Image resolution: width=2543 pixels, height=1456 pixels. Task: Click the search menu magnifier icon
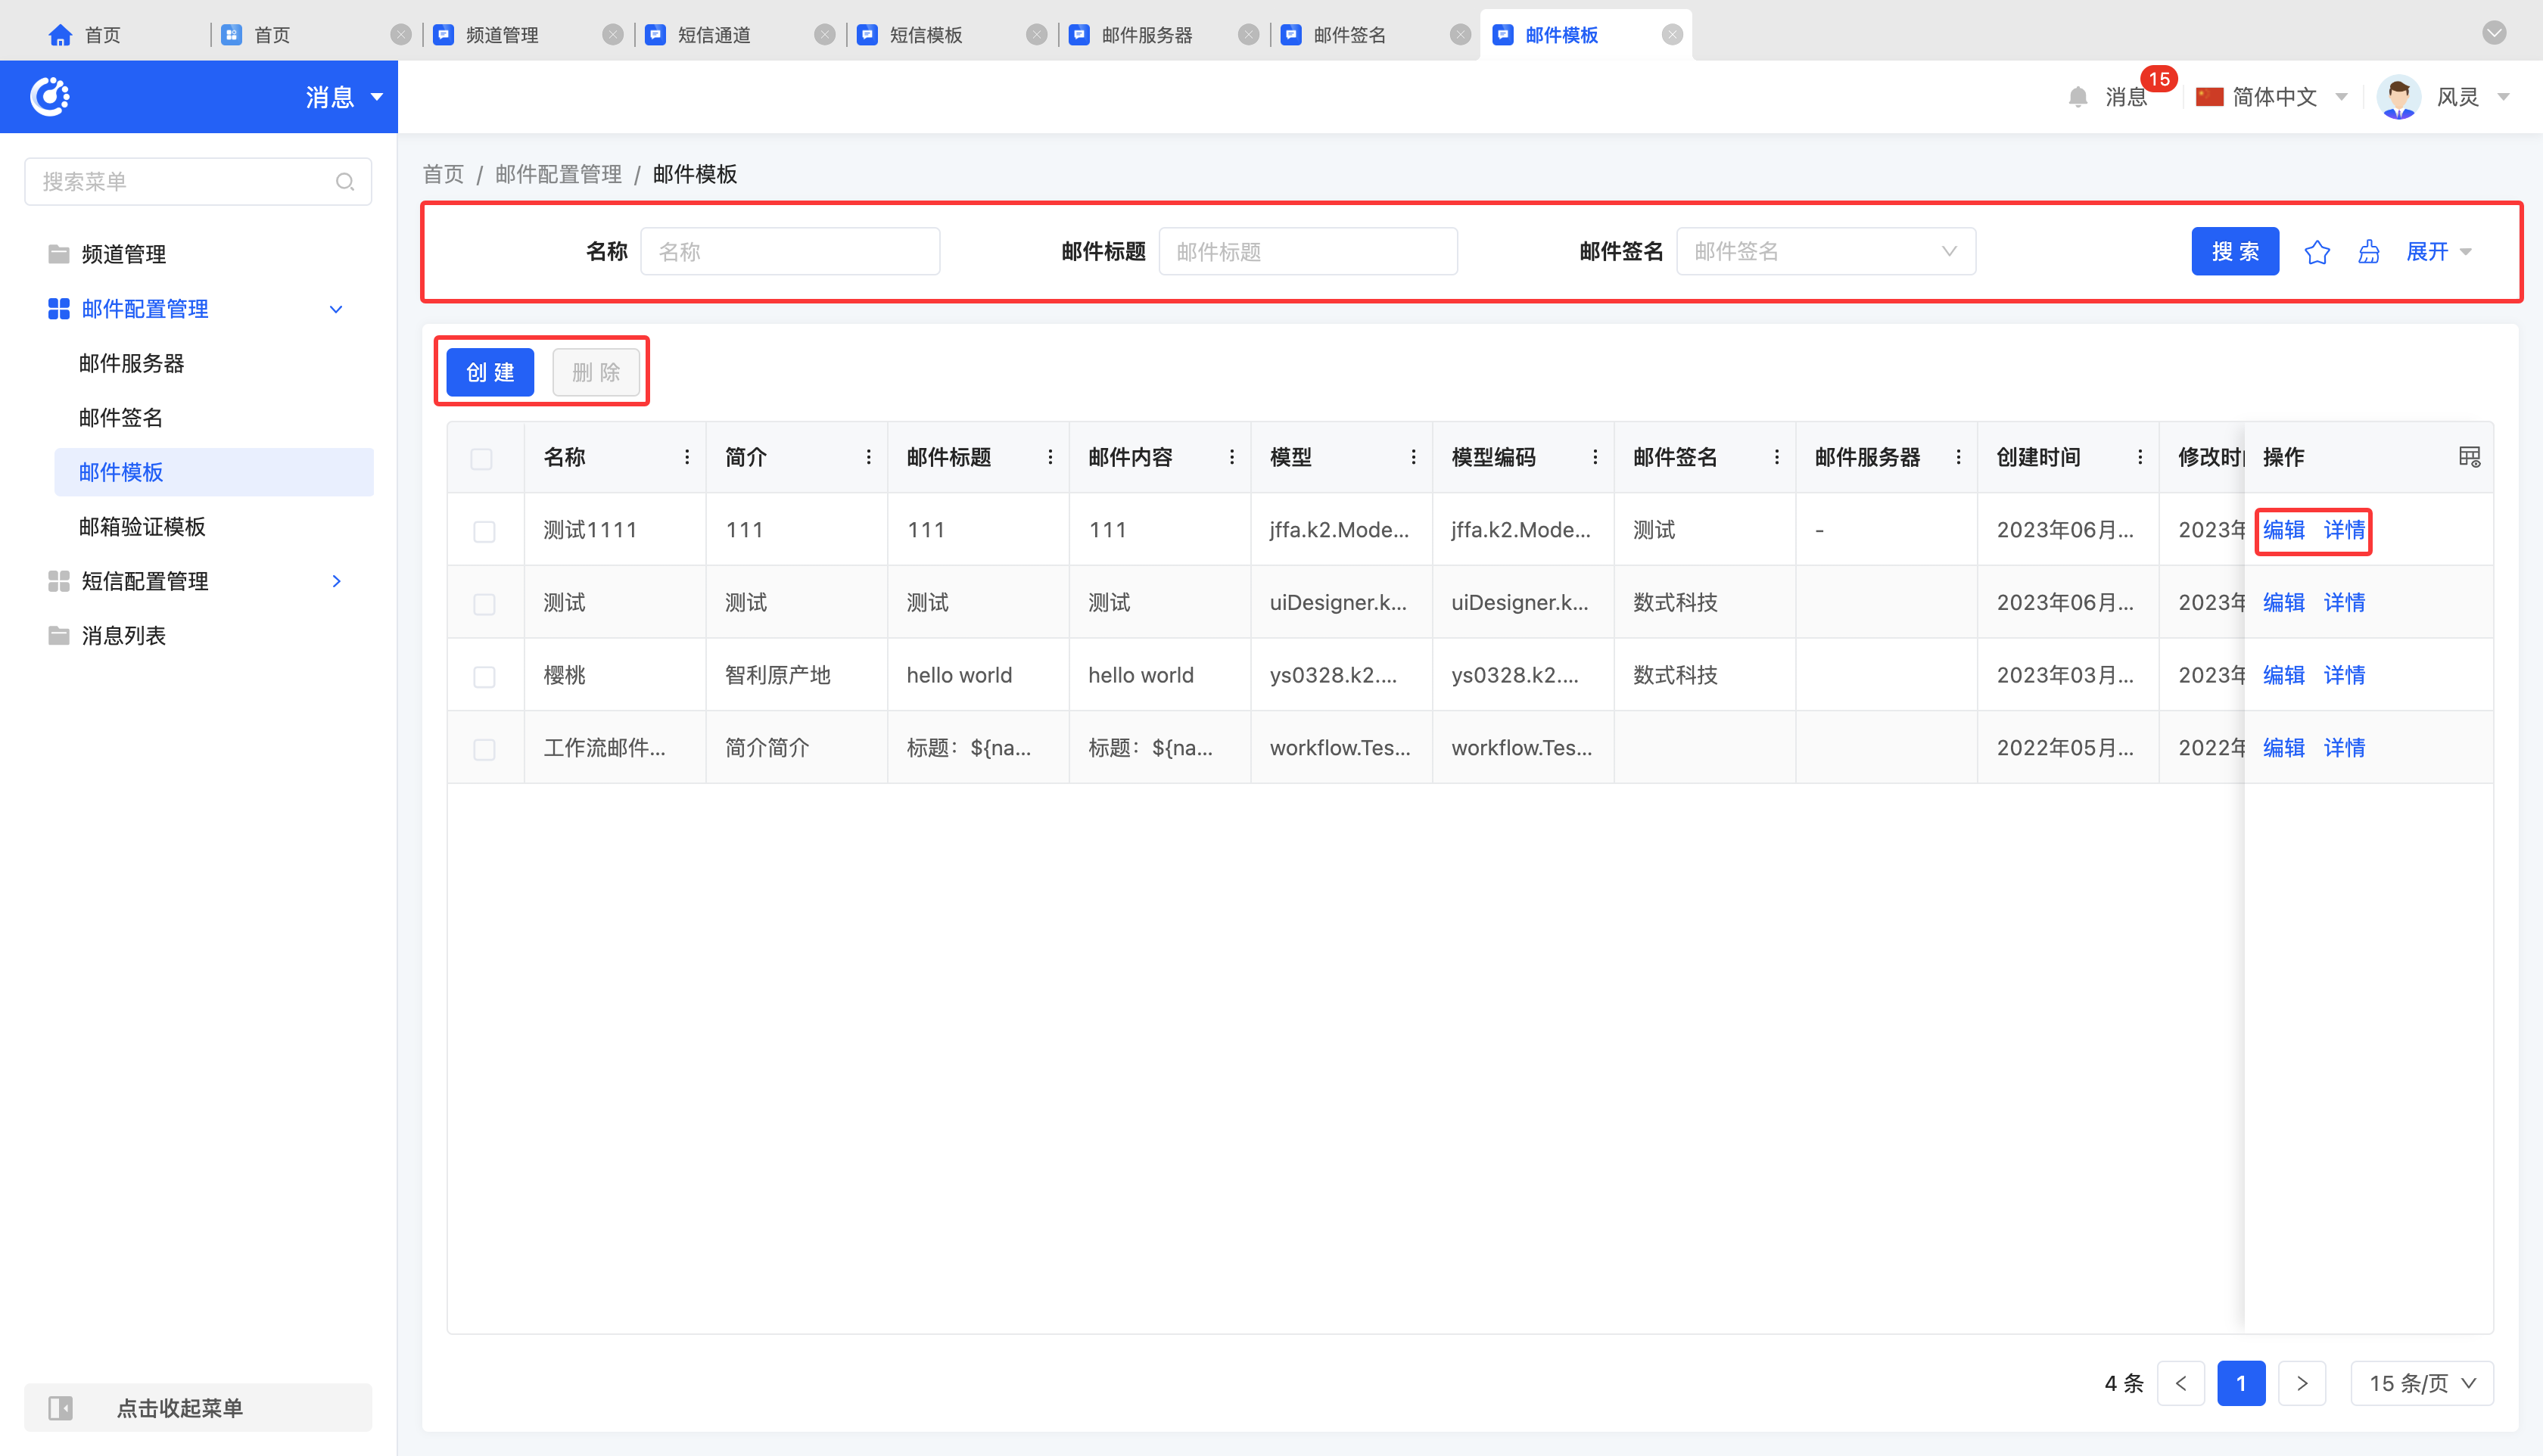[x=345, y=182]
